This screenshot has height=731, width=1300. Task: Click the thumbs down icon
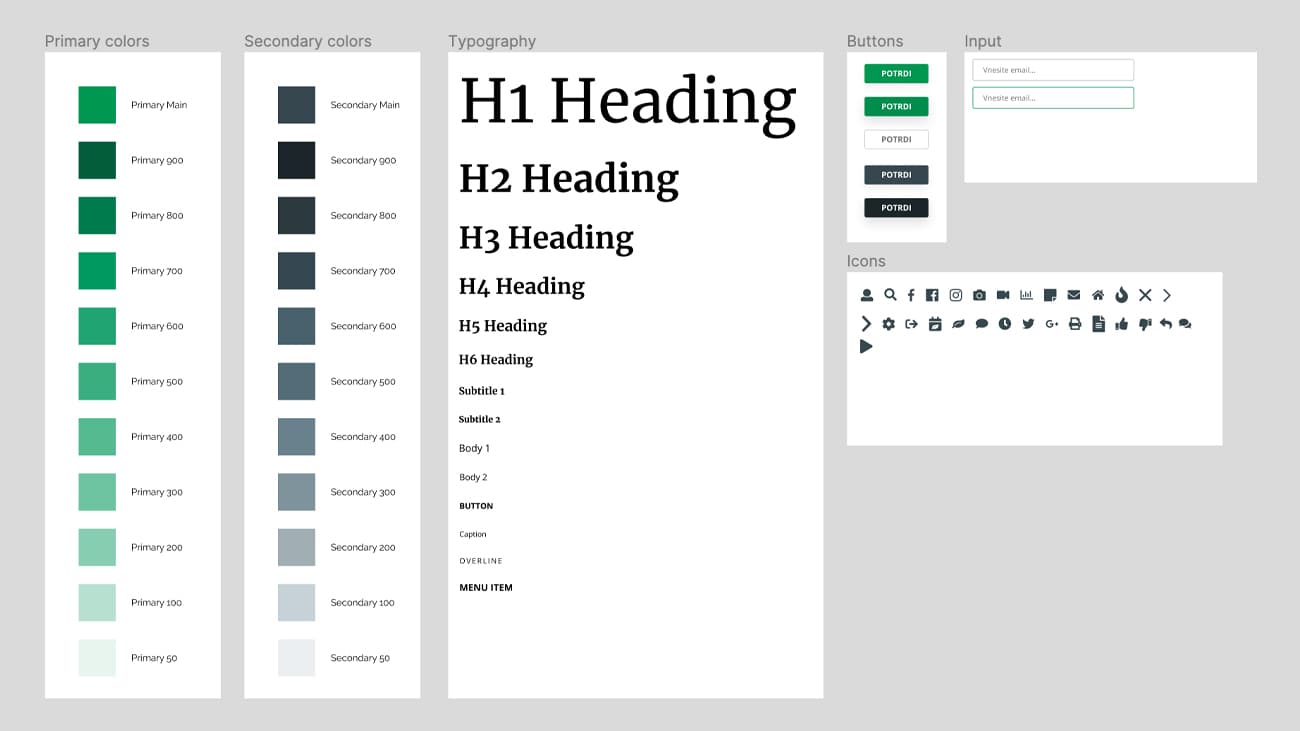pos(1145,324)
